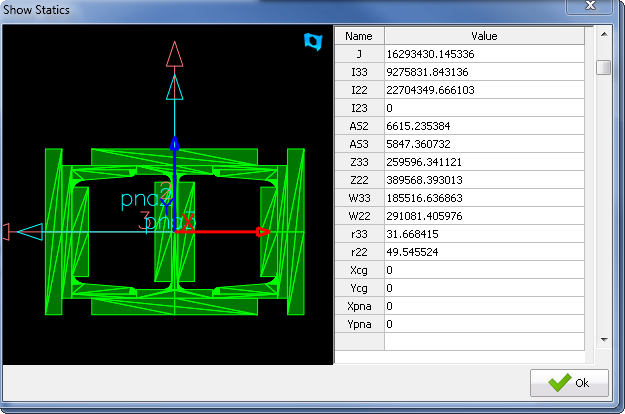Click the blue dot atop the section centerline
The image size is (625, 414).
[x=175, y=144]
